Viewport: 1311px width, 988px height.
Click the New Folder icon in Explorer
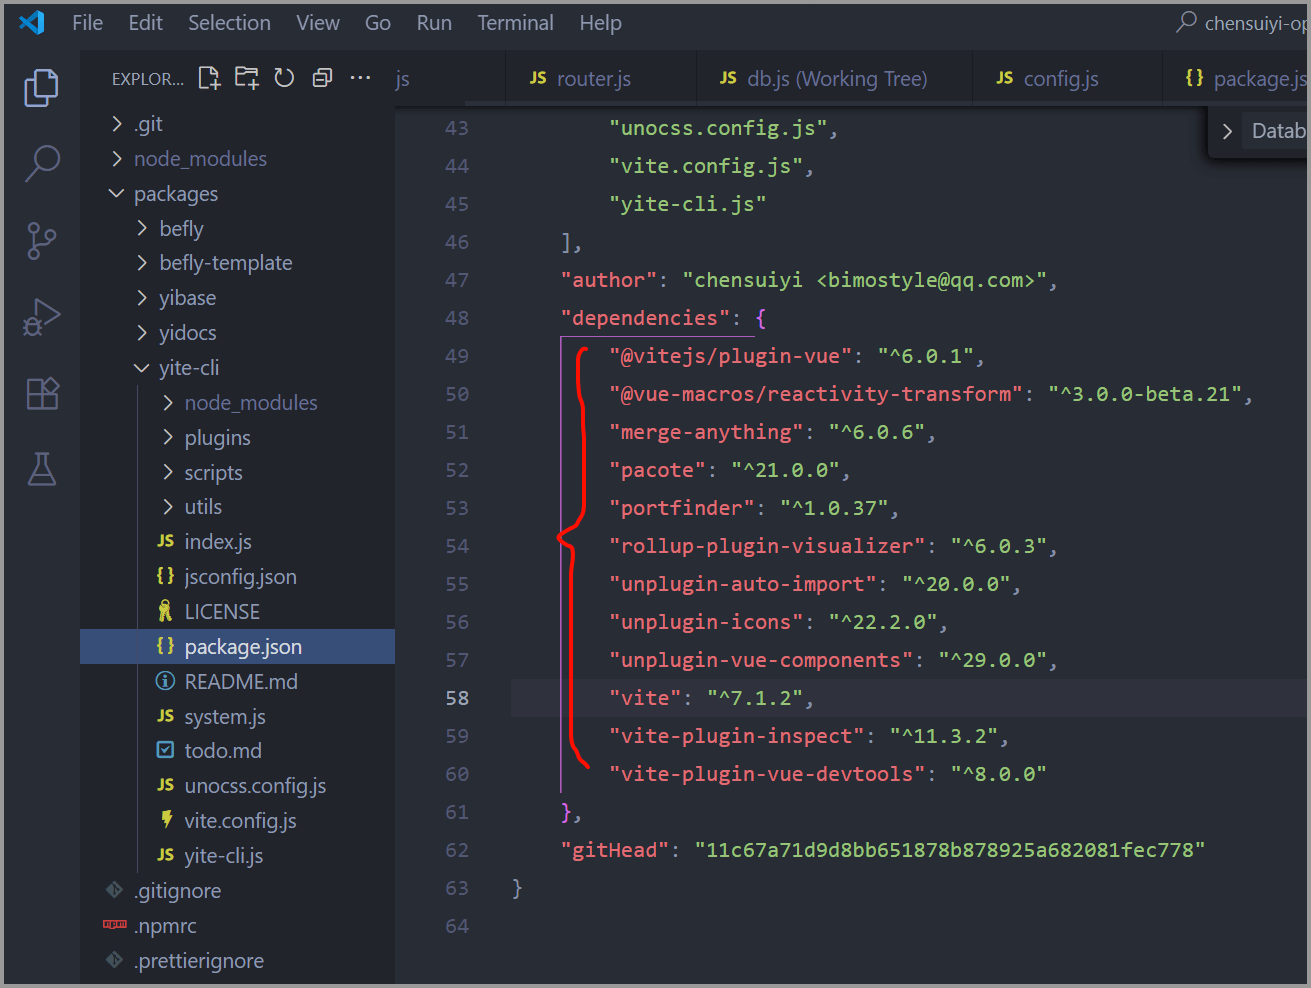pyautogui.click(x=246, y=78)
